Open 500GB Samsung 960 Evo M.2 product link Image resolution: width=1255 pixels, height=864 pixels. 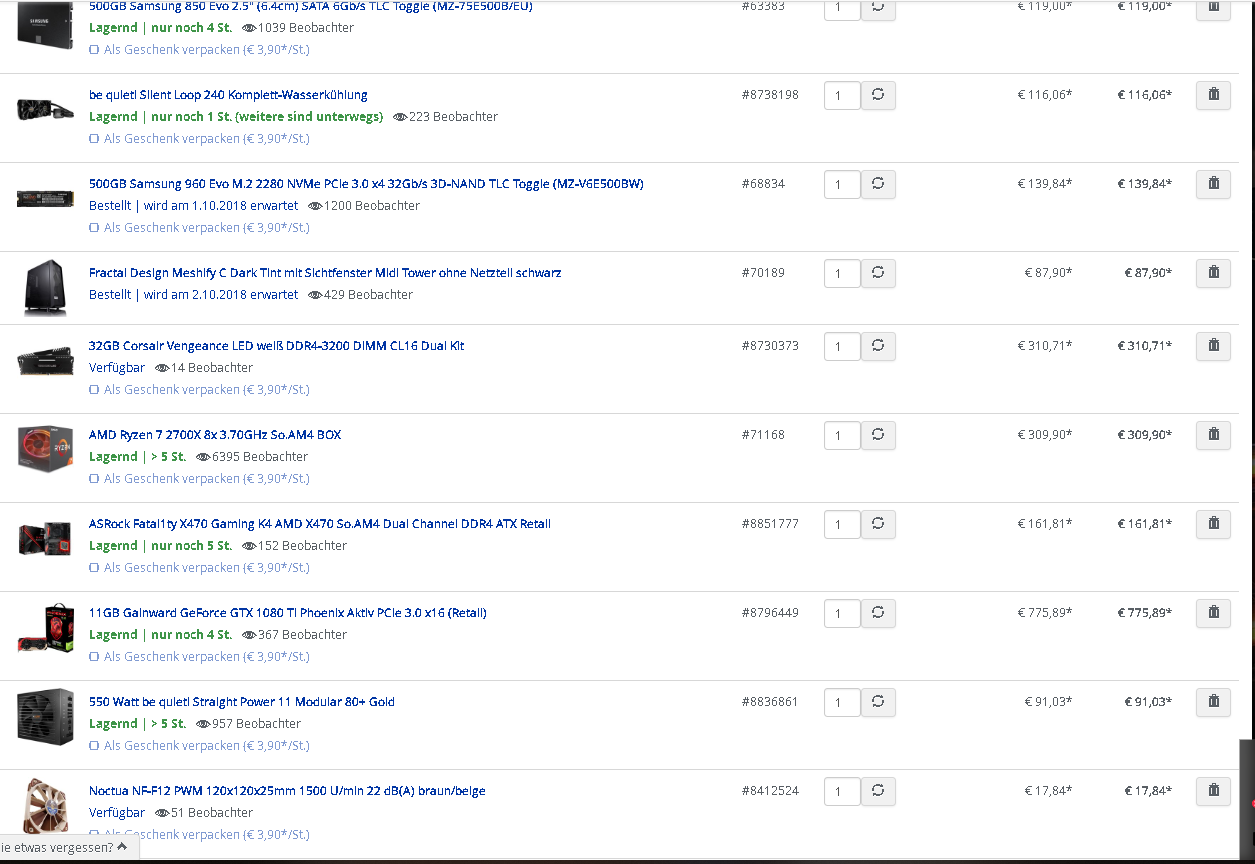(x=366, y=184)
